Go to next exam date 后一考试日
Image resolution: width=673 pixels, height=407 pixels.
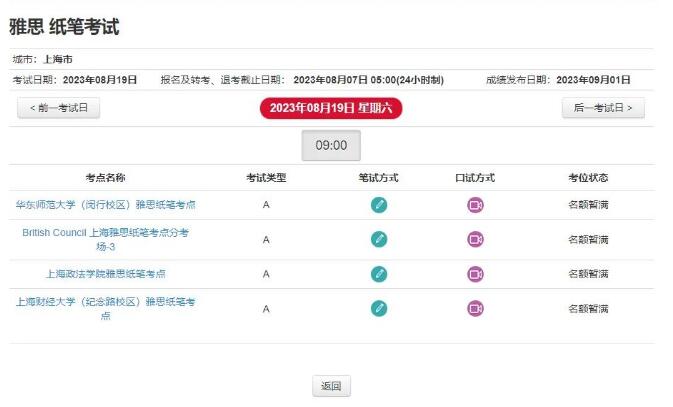point(603,108)
